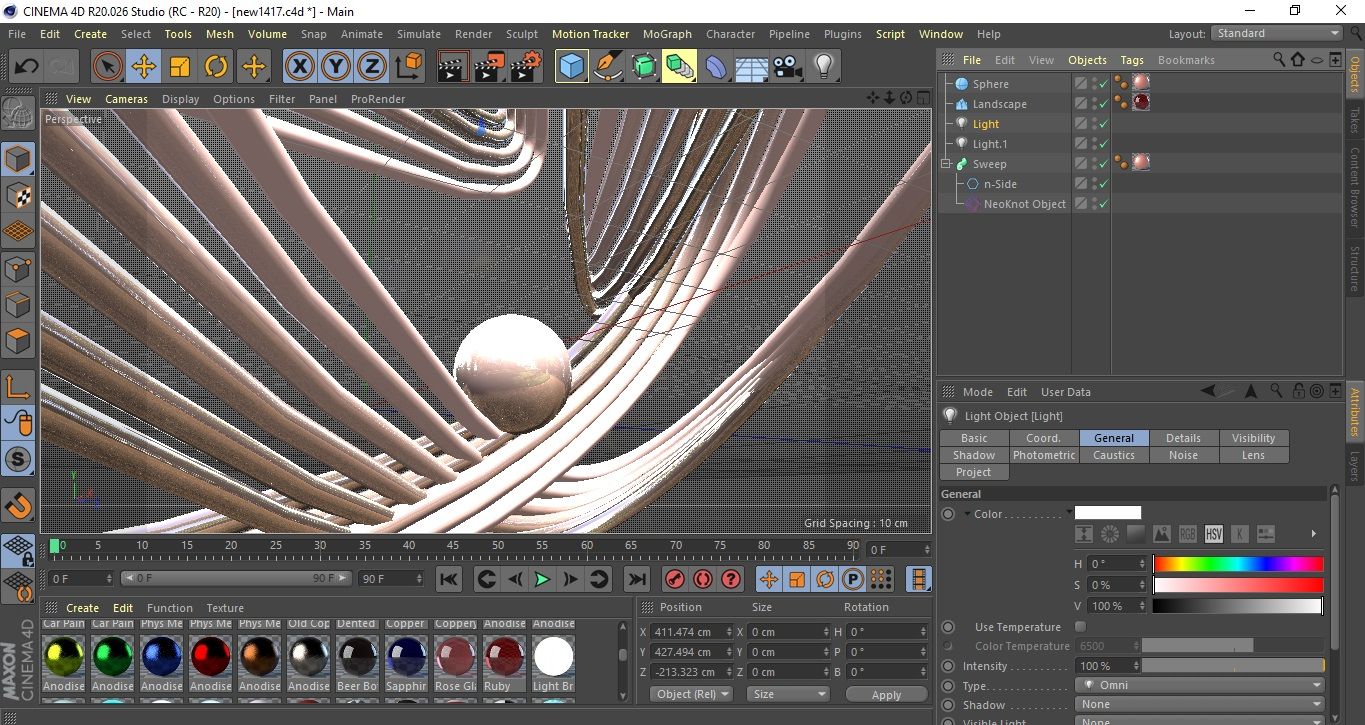This screenshot has height=725, width=1365.
Task: Click the white light Color swatch
Action: pyautogui.click(x=1107, y=513)
